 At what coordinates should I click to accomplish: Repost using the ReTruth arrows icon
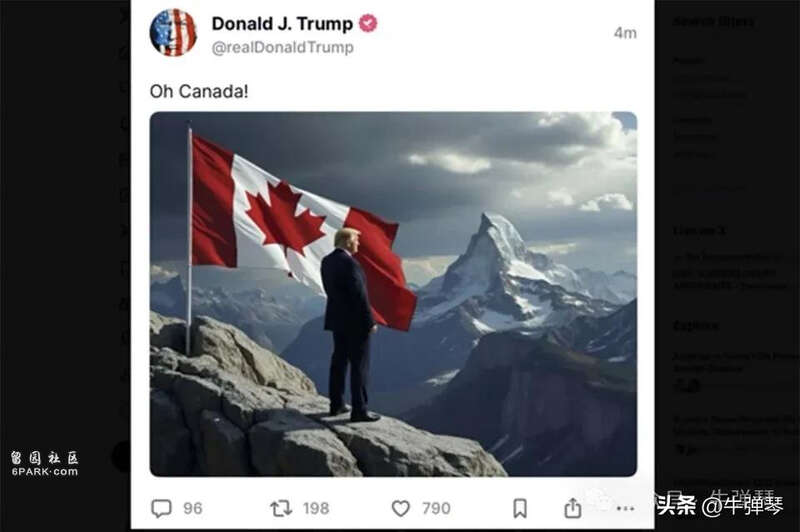pos(281,508)
